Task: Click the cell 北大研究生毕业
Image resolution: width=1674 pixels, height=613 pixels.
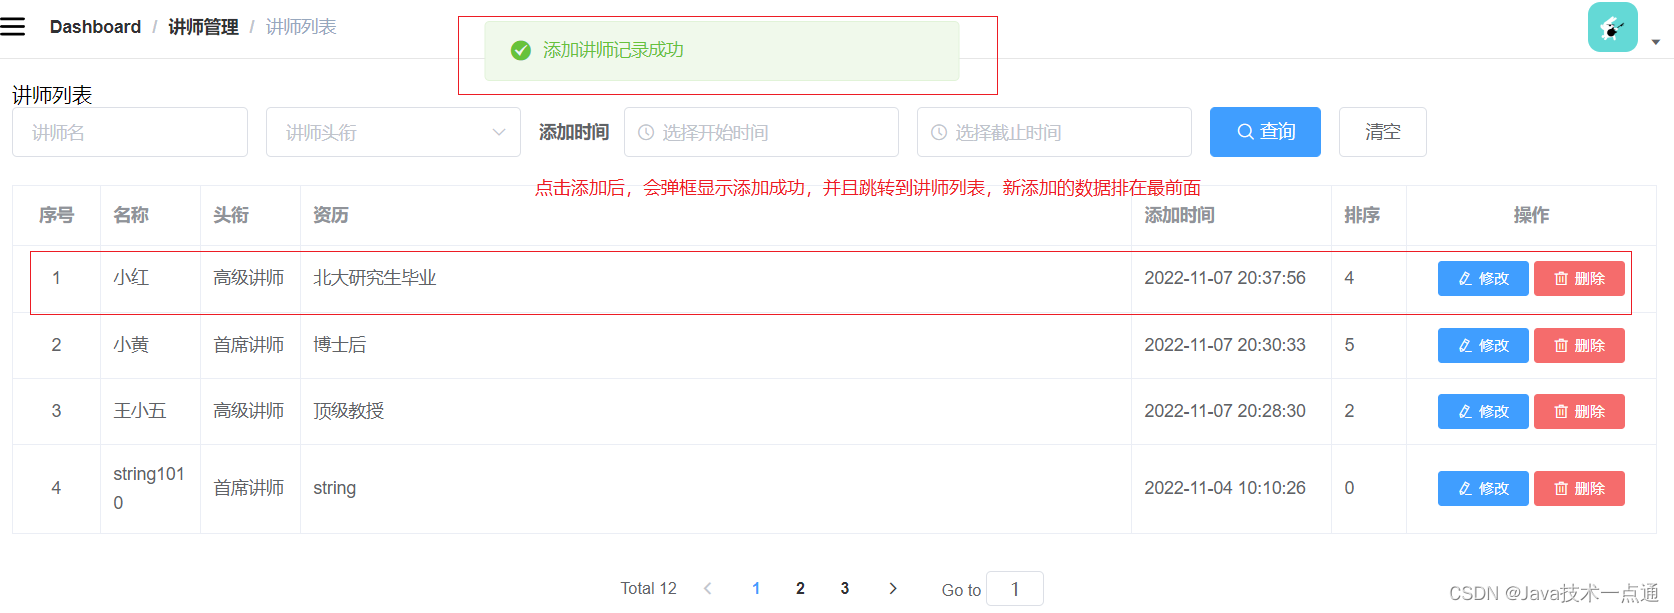Action: pyautogui.click(x=375, y=278)
